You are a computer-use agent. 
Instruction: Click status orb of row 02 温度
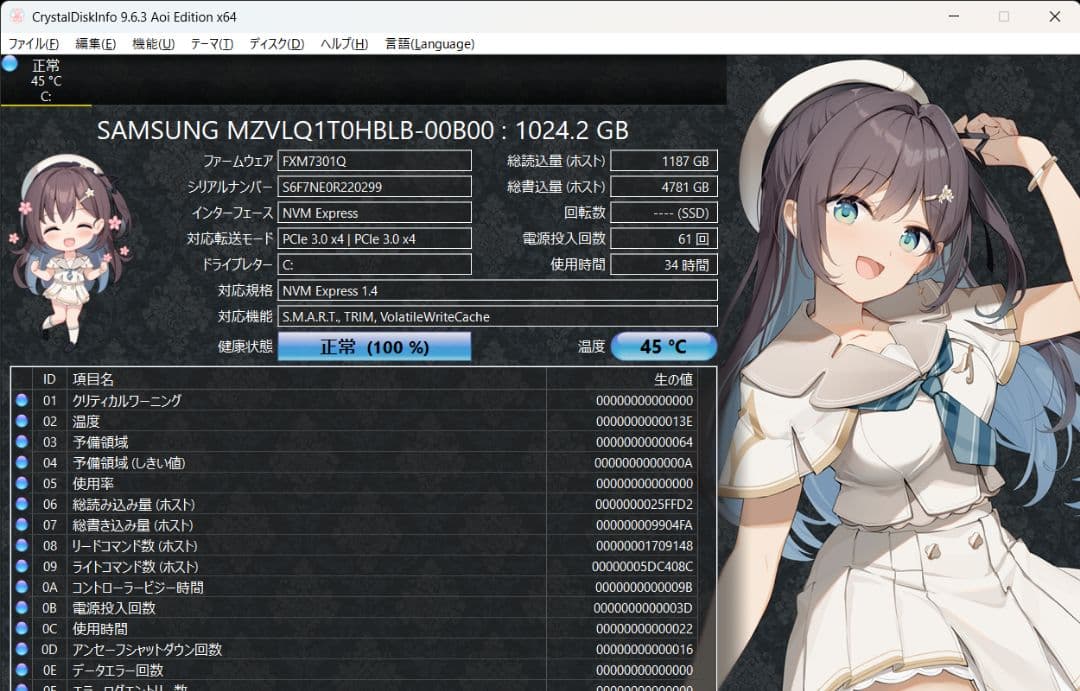pos(21,420)
